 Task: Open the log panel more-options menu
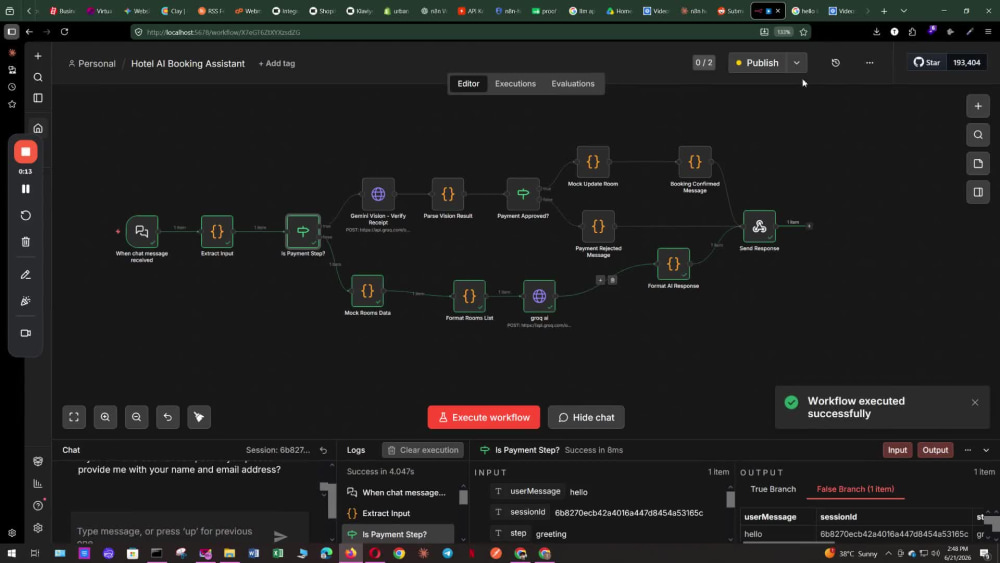tap(967, 450)
